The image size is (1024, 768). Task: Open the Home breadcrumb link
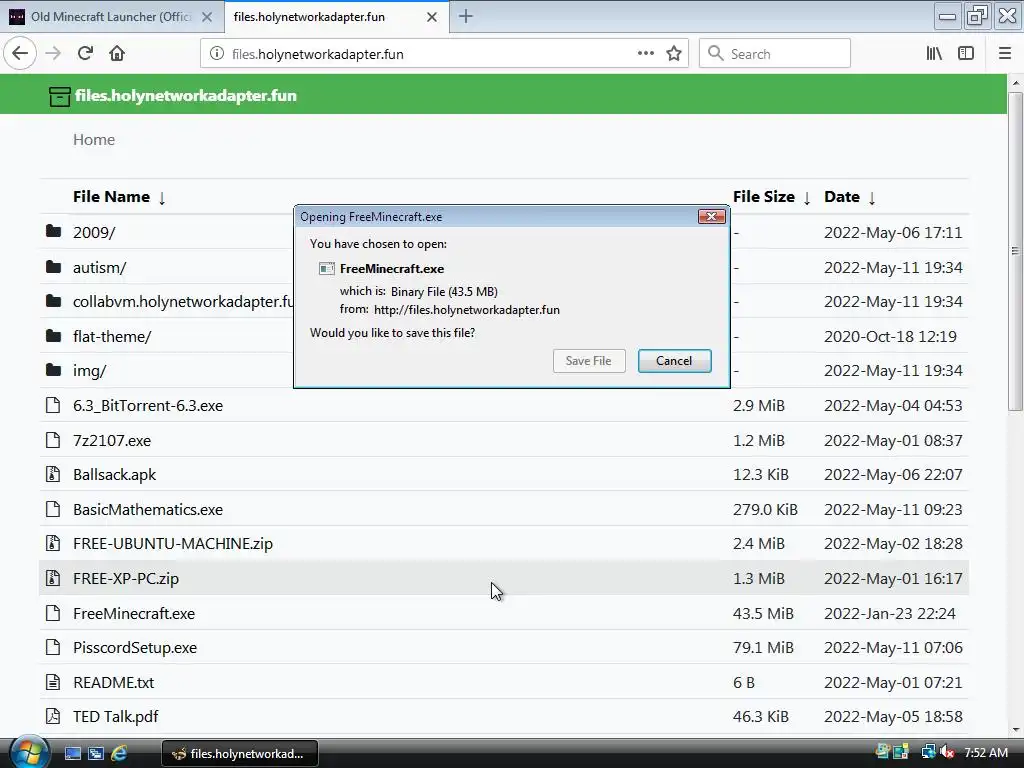[x=94, y=140]
